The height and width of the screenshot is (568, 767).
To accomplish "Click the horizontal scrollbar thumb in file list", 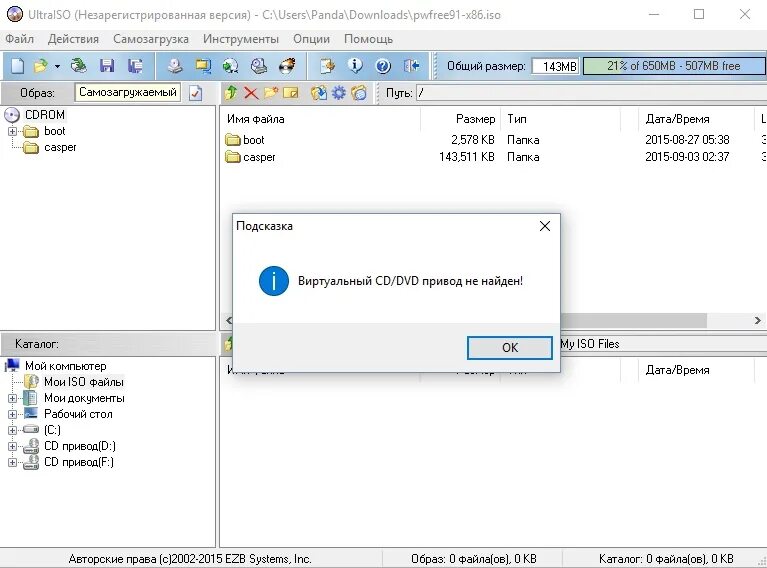I will pos(633,320).
